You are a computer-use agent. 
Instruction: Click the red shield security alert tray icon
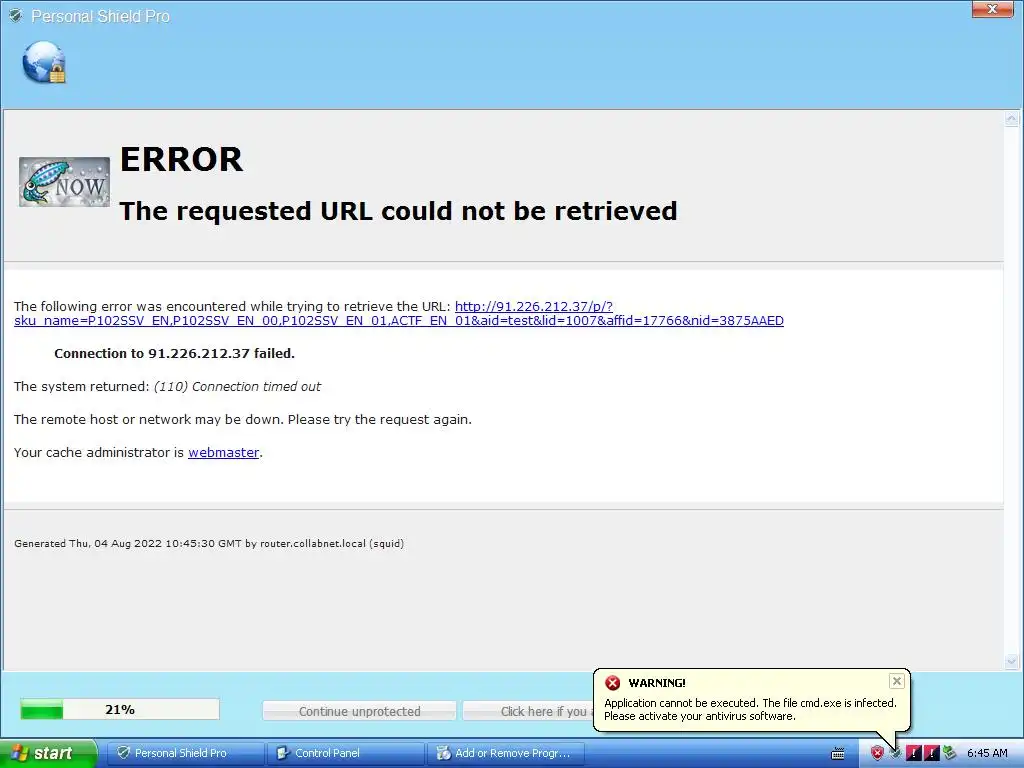[877, 753]
